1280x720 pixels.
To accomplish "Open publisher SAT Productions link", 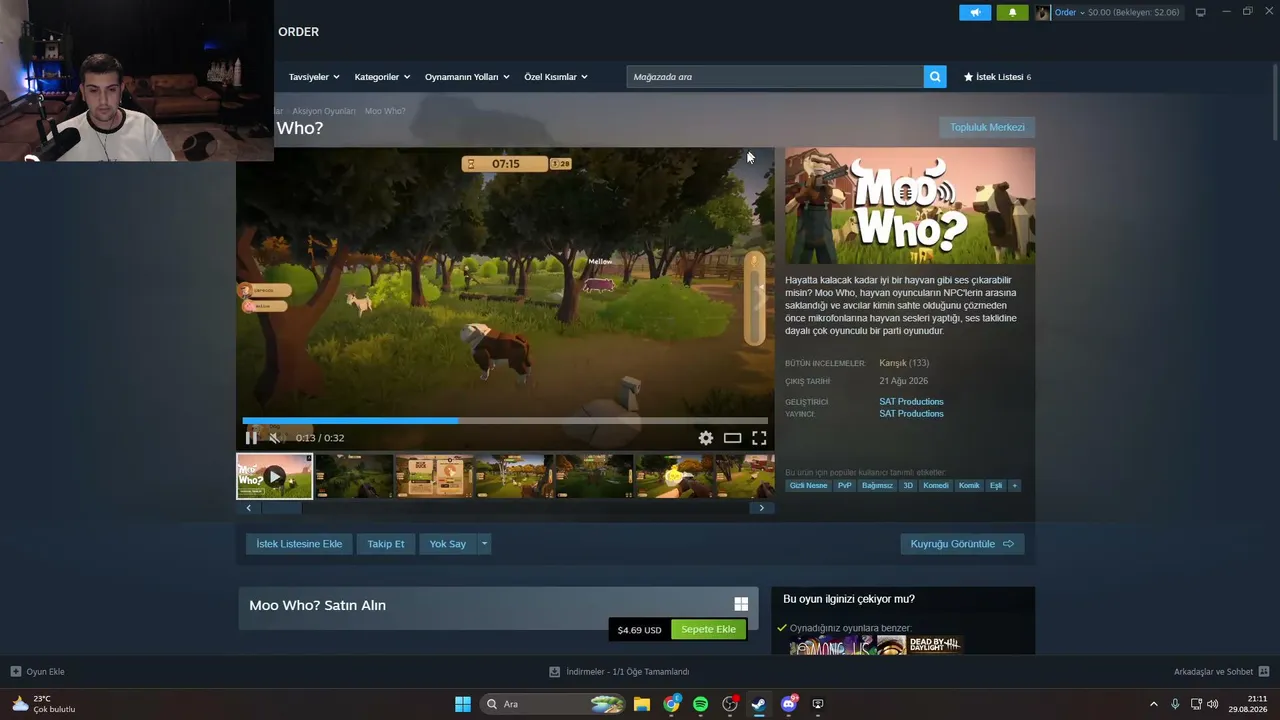I will (911, 414).
